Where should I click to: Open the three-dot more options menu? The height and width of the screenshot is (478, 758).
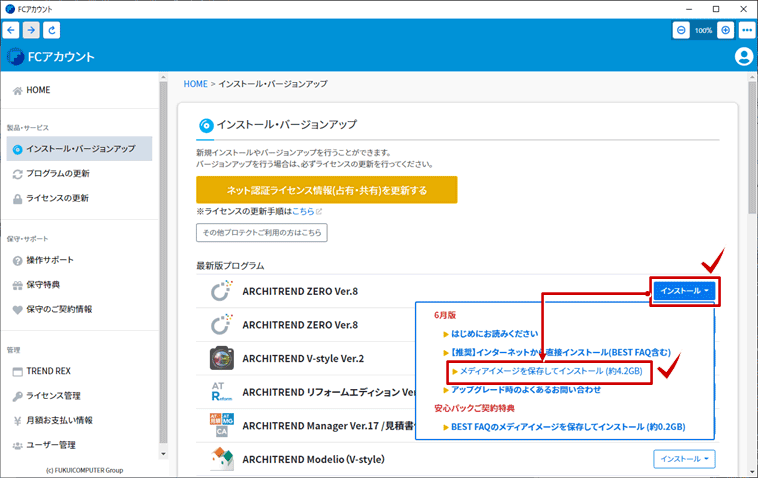747,30
